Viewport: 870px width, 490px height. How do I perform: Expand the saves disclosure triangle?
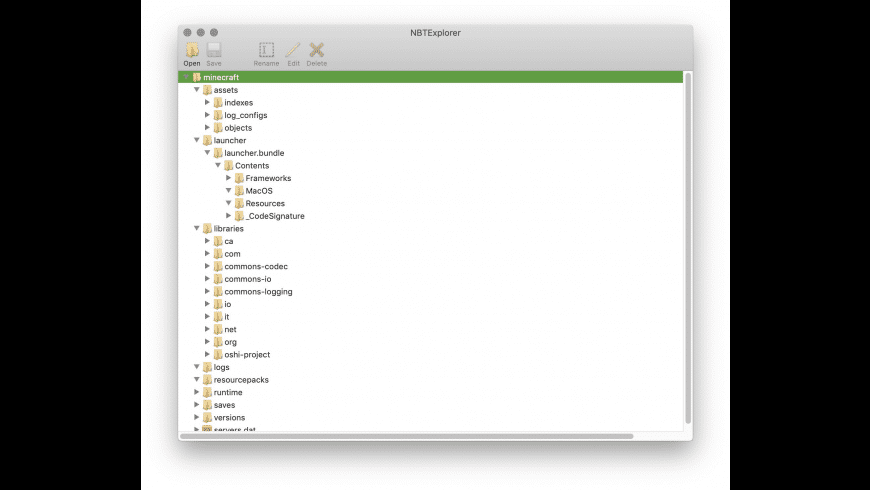coord(196,405)
